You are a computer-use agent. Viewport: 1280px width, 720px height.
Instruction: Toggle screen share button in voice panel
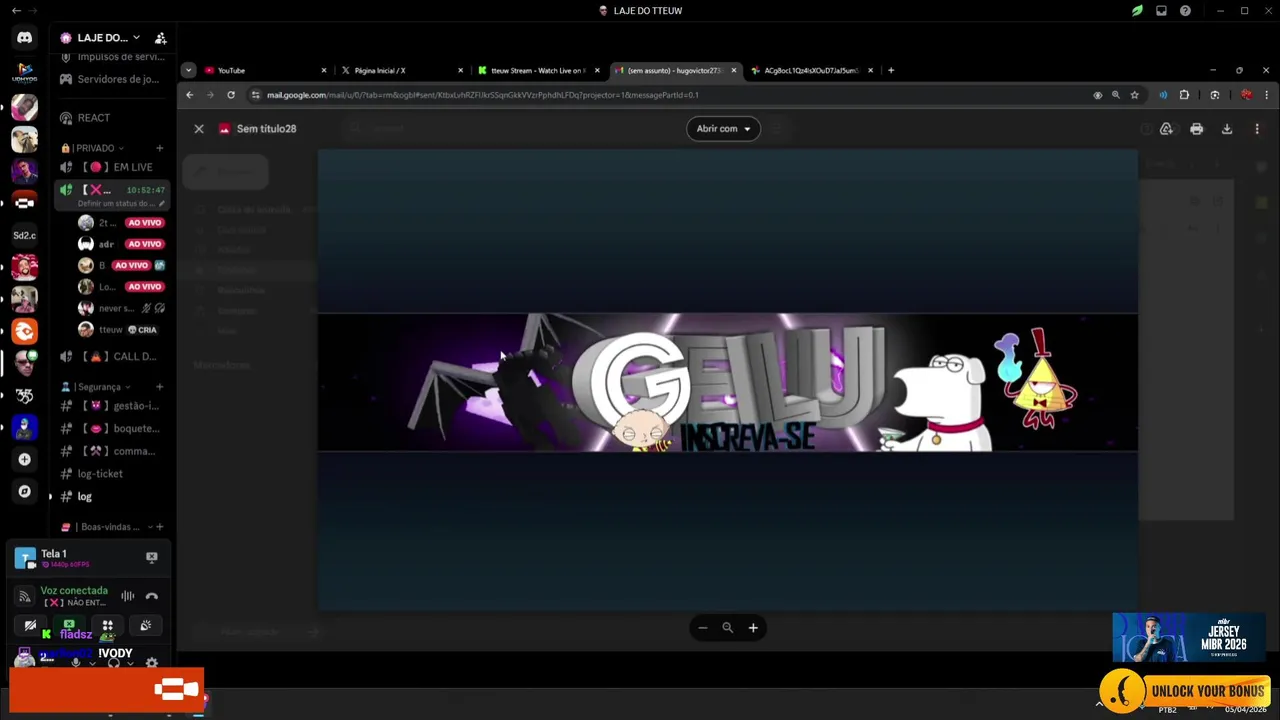tap(69, 626)
